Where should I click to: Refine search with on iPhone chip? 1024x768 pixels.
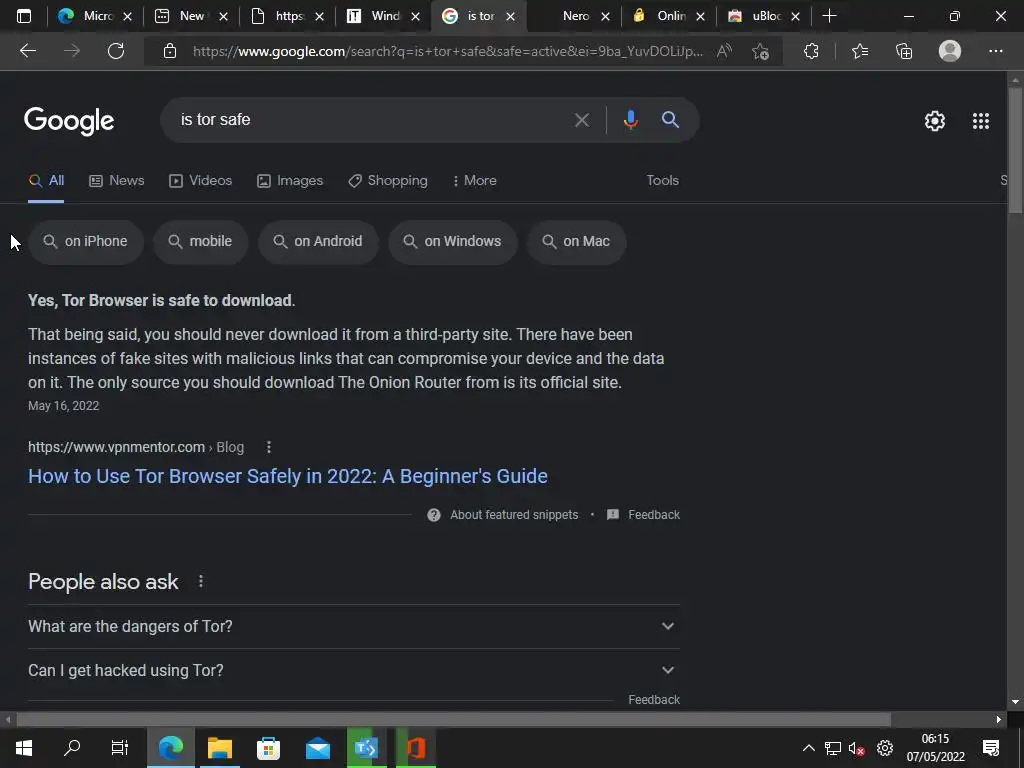pyautogui.click(x=86, y=242)
